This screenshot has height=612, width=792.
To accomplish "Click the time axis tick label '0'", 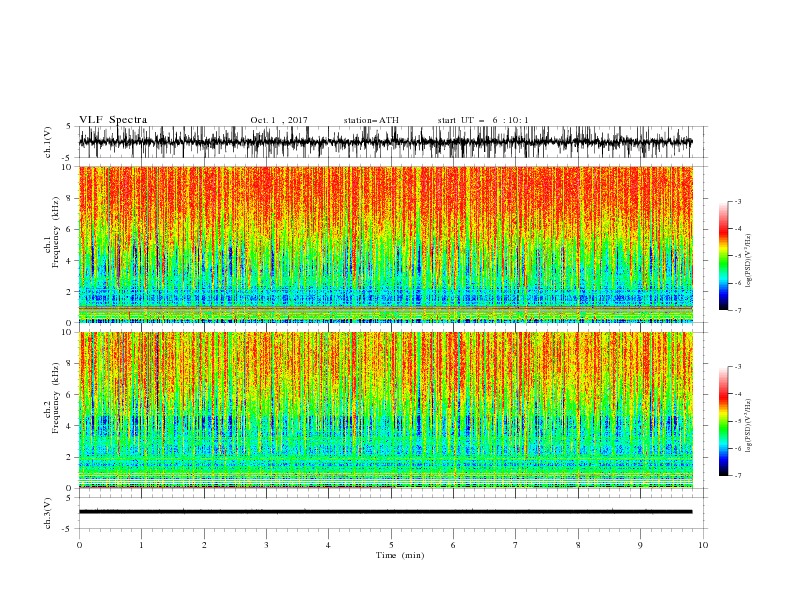I will click(x=79, y=545).
